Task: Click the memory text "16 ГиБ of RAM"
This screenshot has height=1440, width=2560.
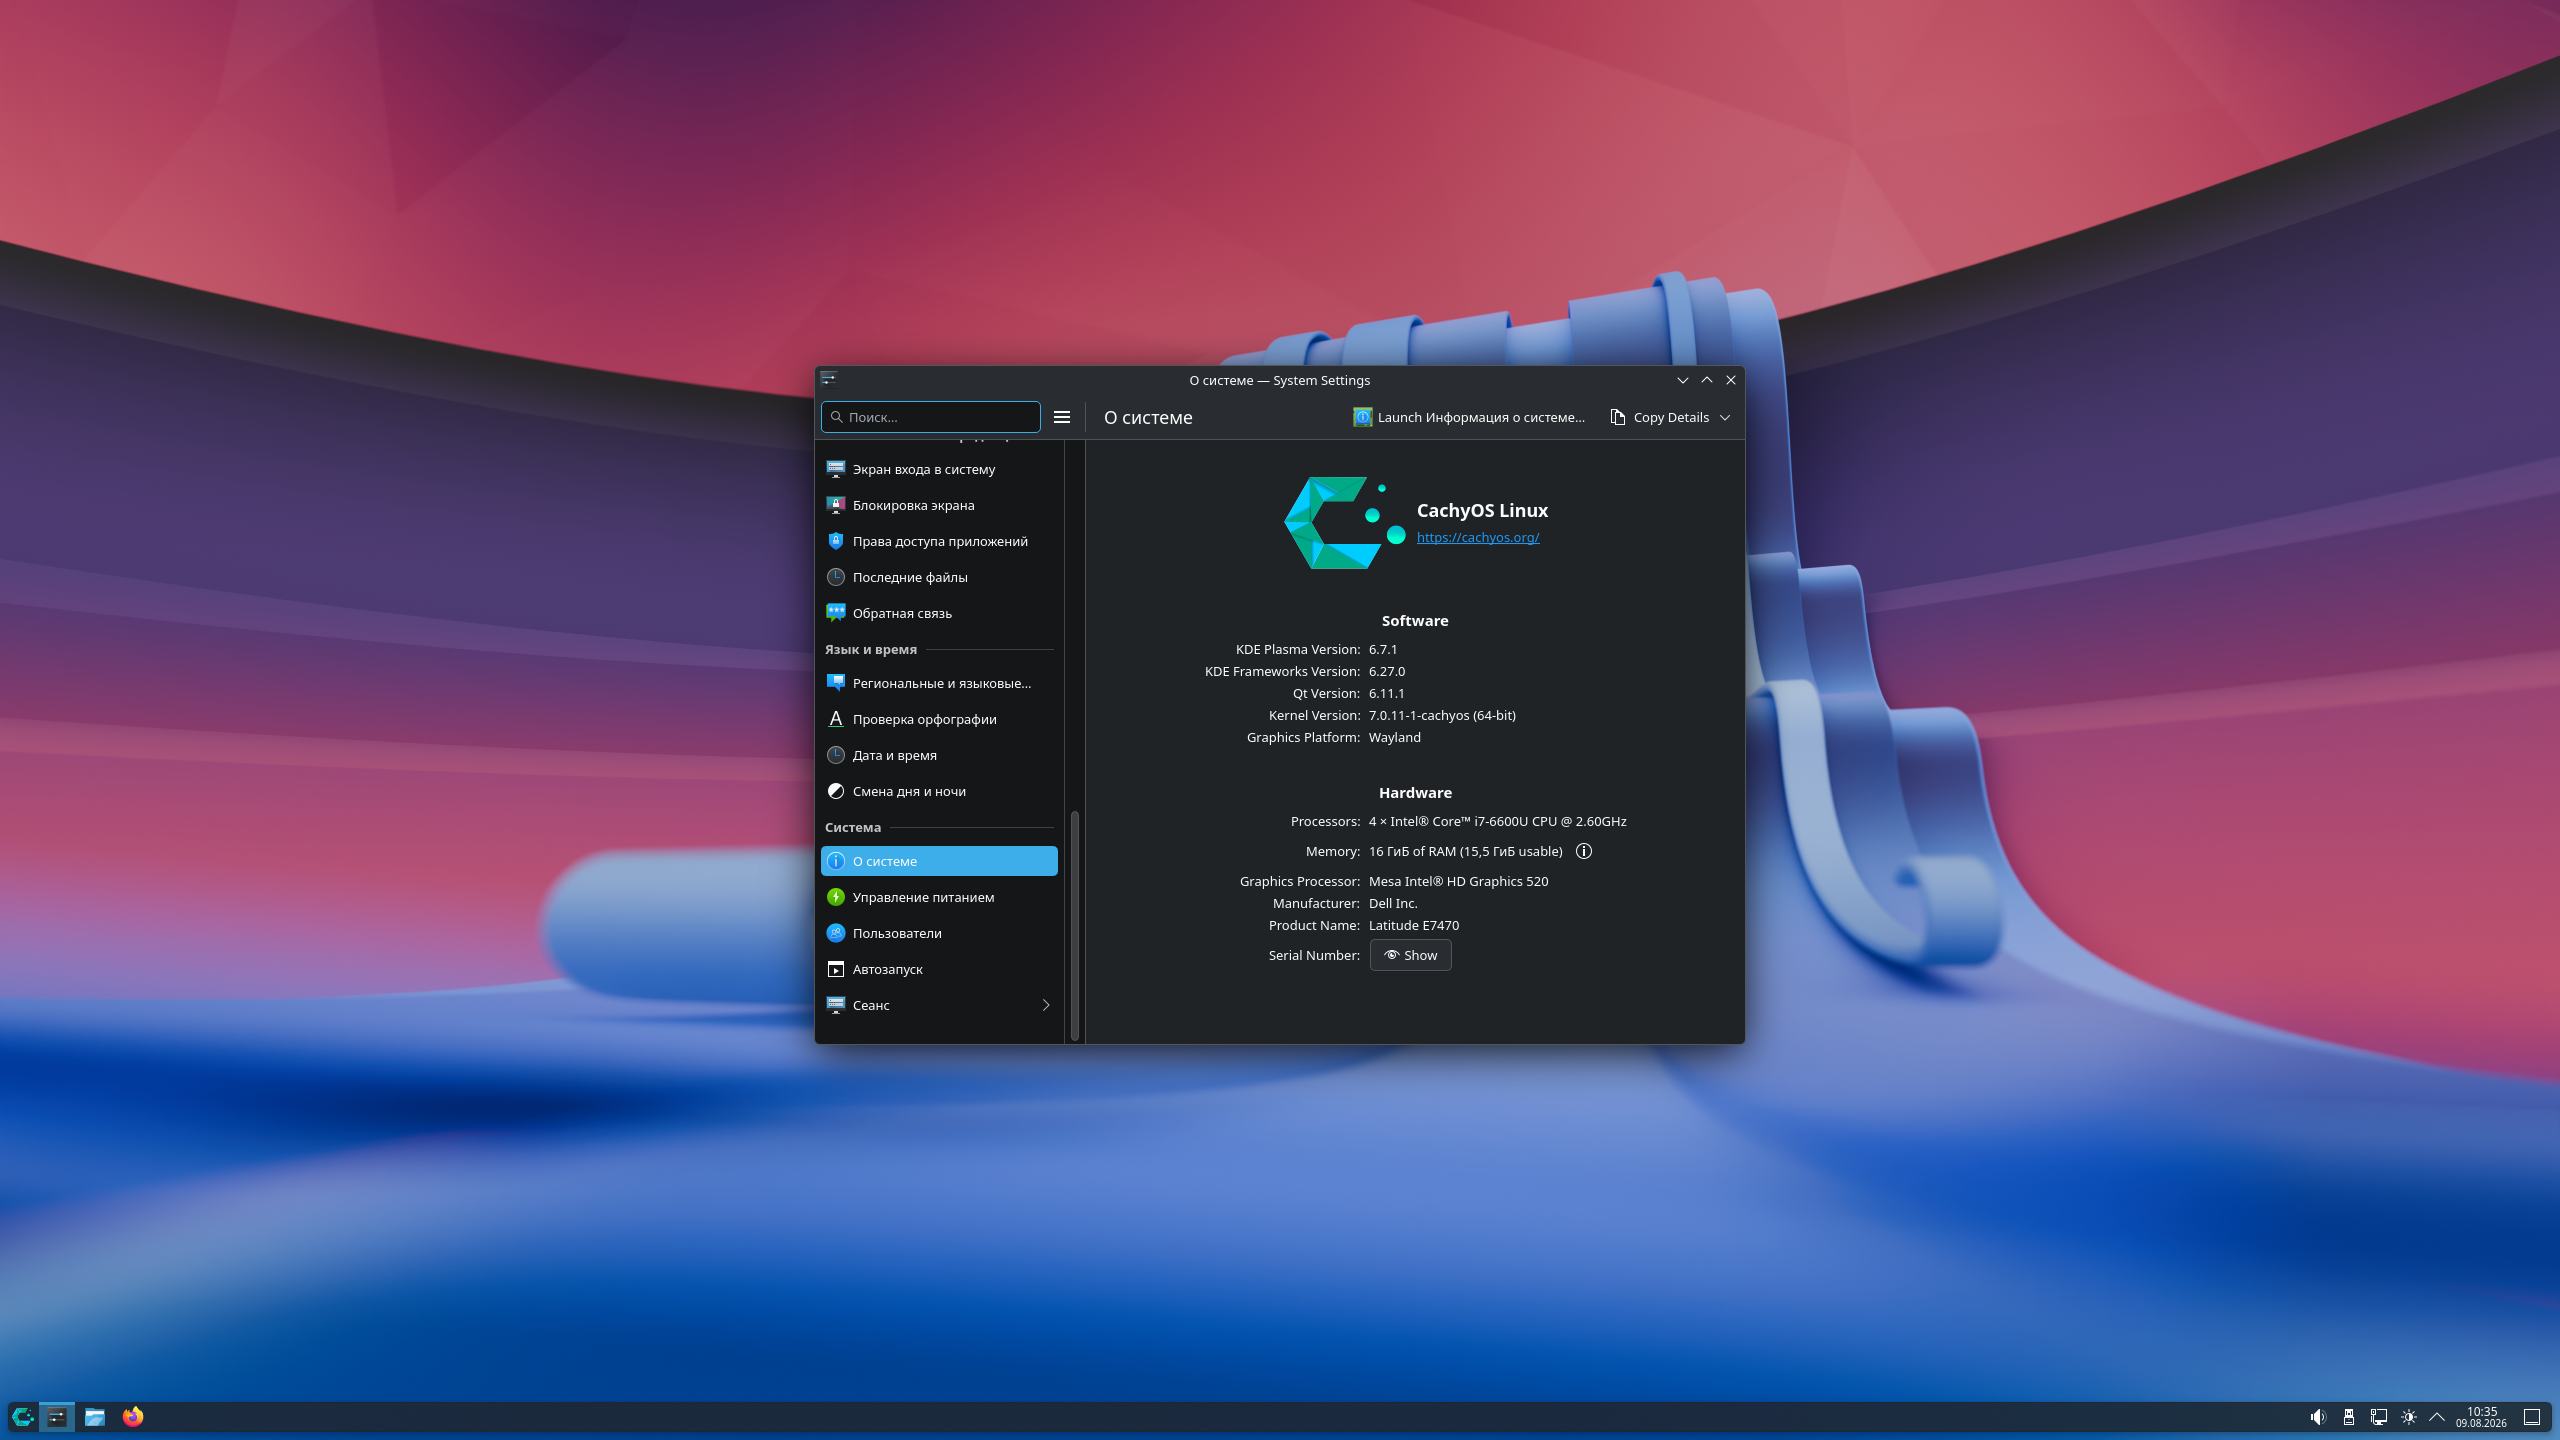Action: 1412,851
